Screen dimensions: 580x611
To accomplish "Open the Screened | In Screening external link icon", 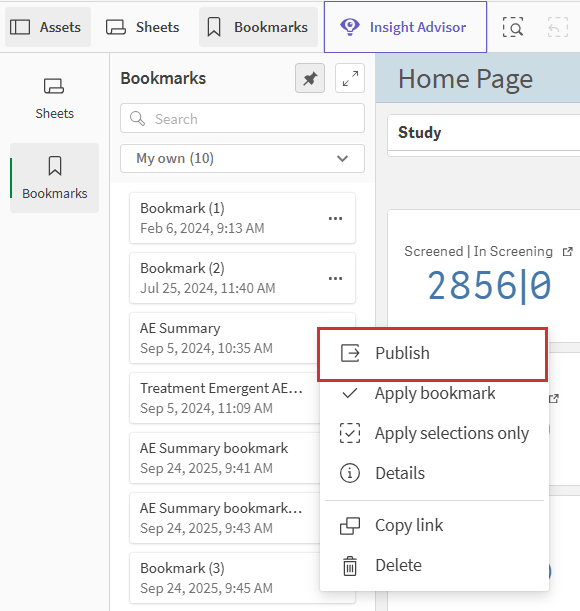I will (568, 252).
